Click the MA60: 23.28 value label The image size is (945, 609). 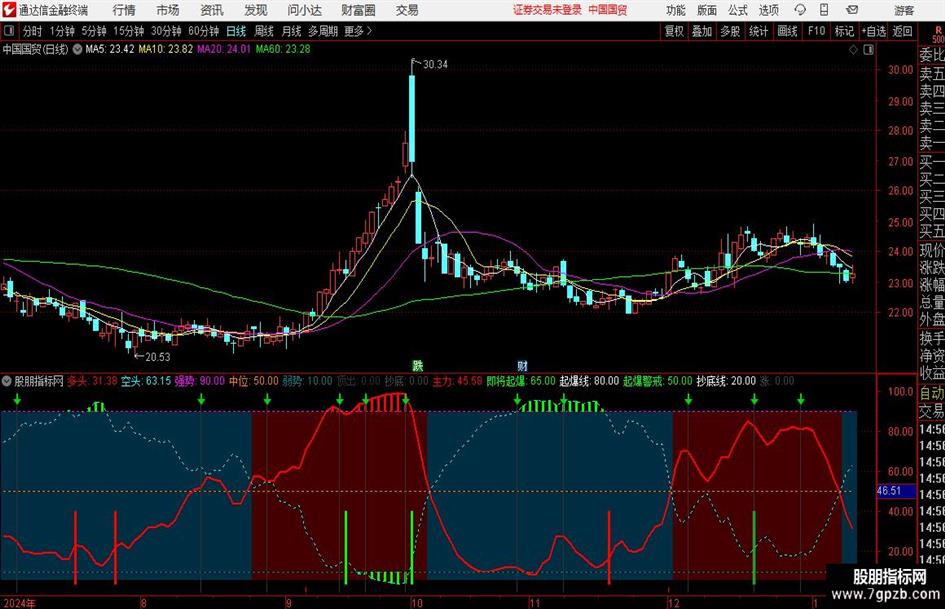pos(283,49)
